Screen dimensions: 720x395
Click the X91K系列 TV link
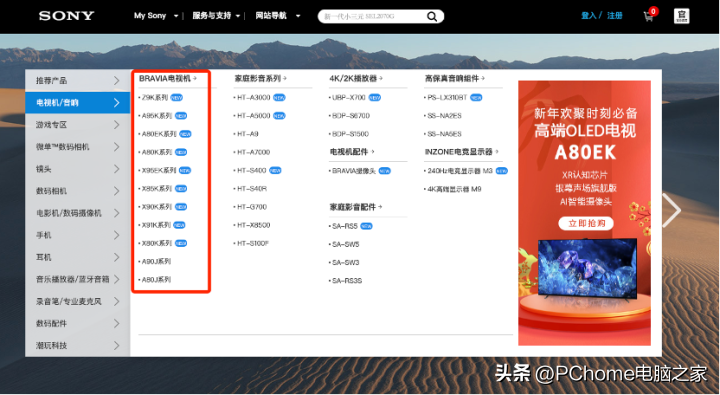click(156, 225)
